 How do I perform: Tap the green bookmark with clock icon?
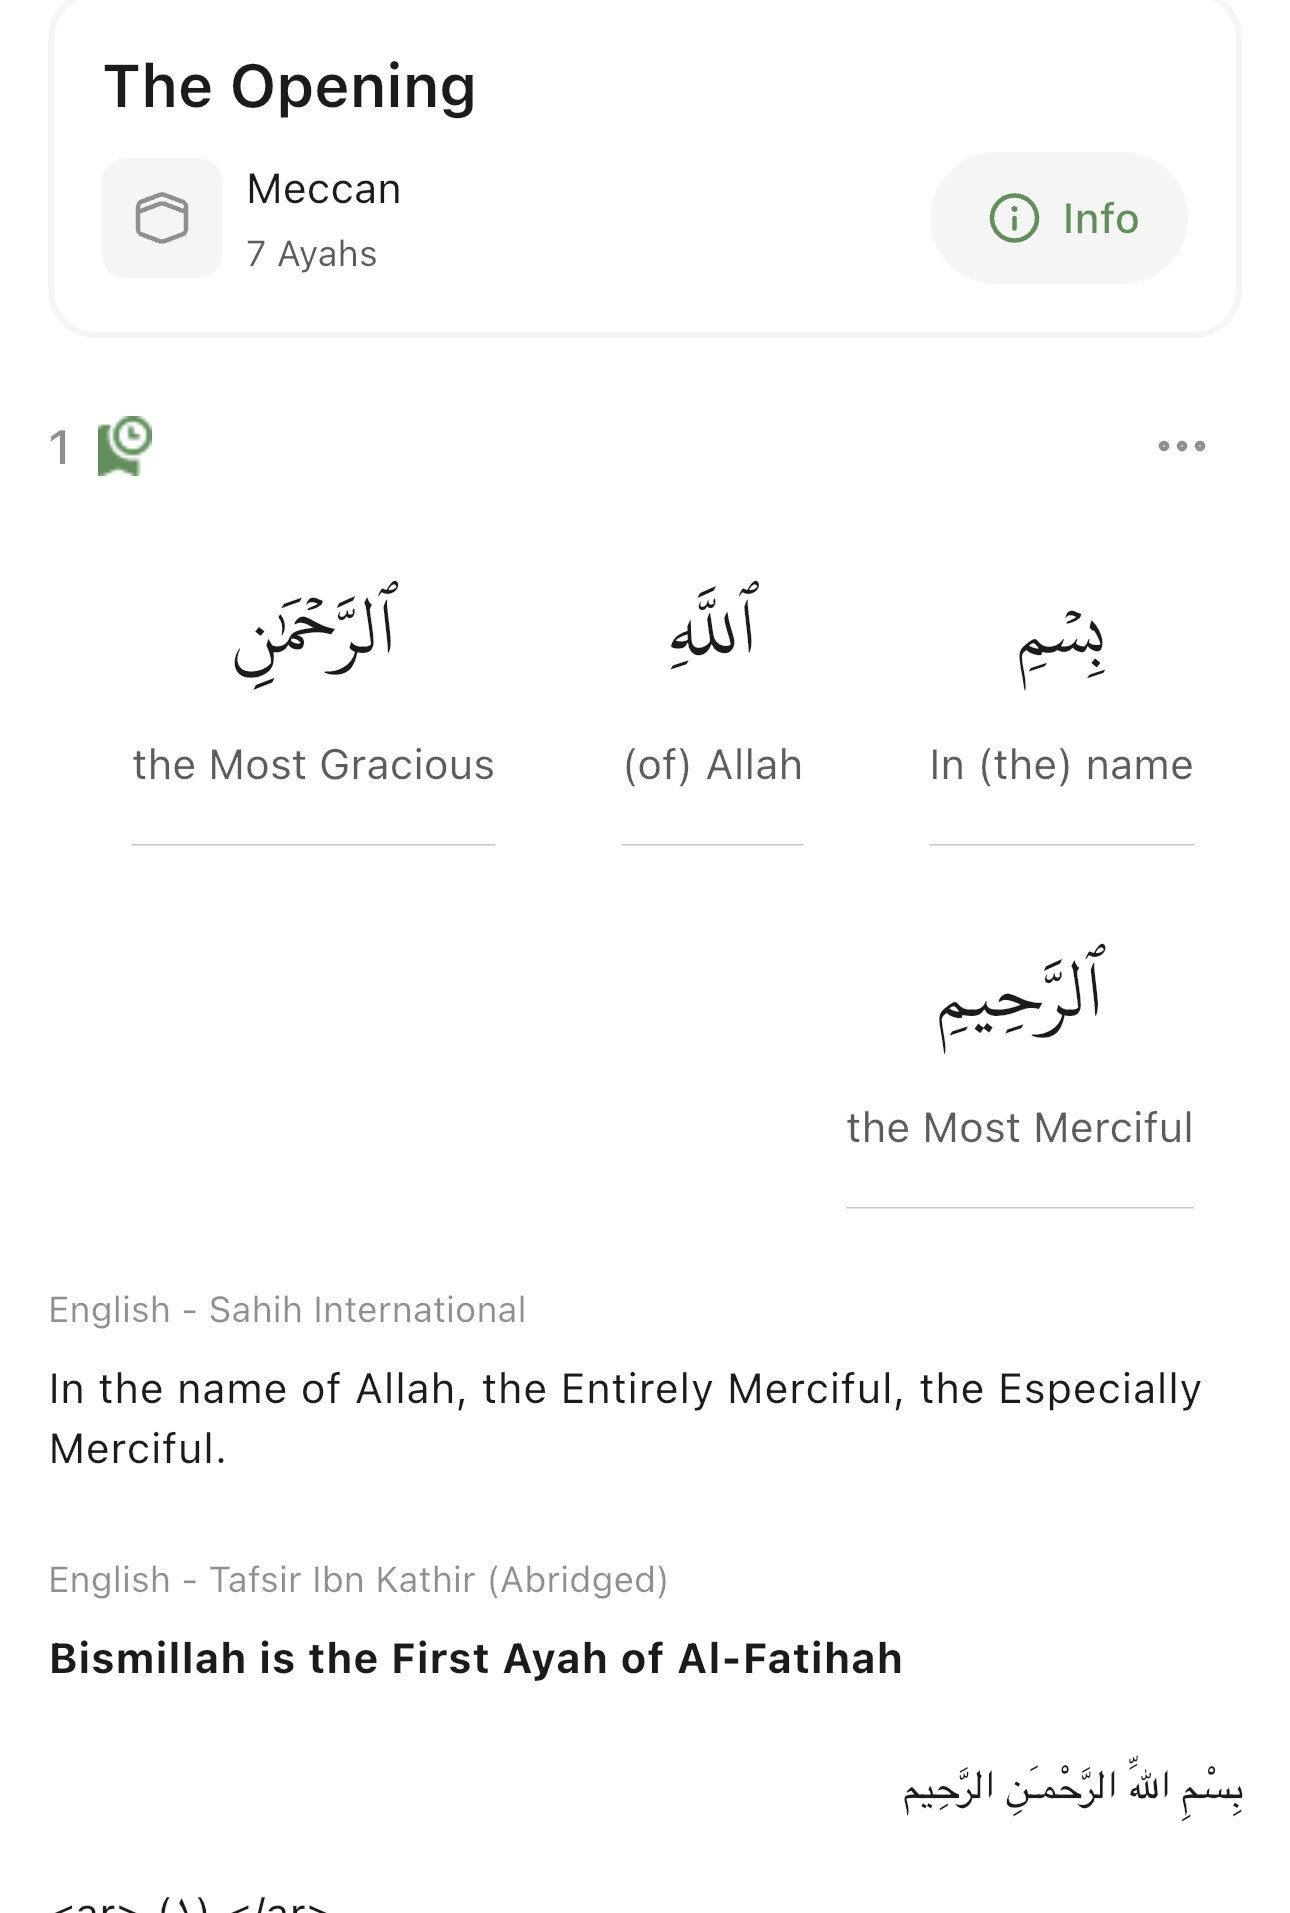[125, 446]
